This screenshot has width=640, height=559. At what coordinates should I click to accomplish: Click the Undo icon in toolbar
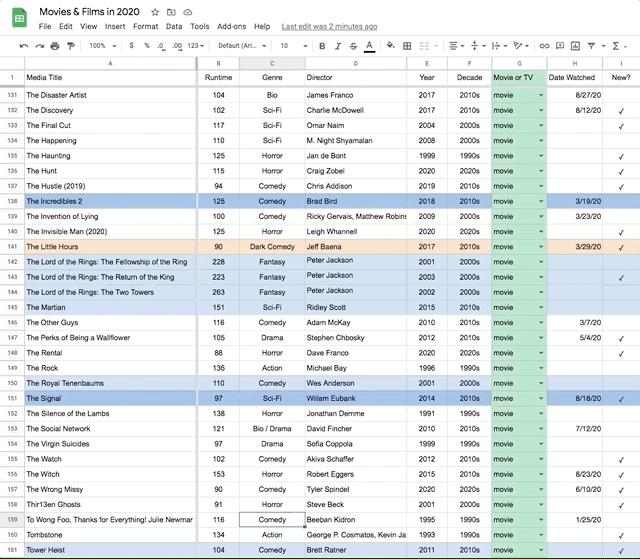tap(24, 46)
